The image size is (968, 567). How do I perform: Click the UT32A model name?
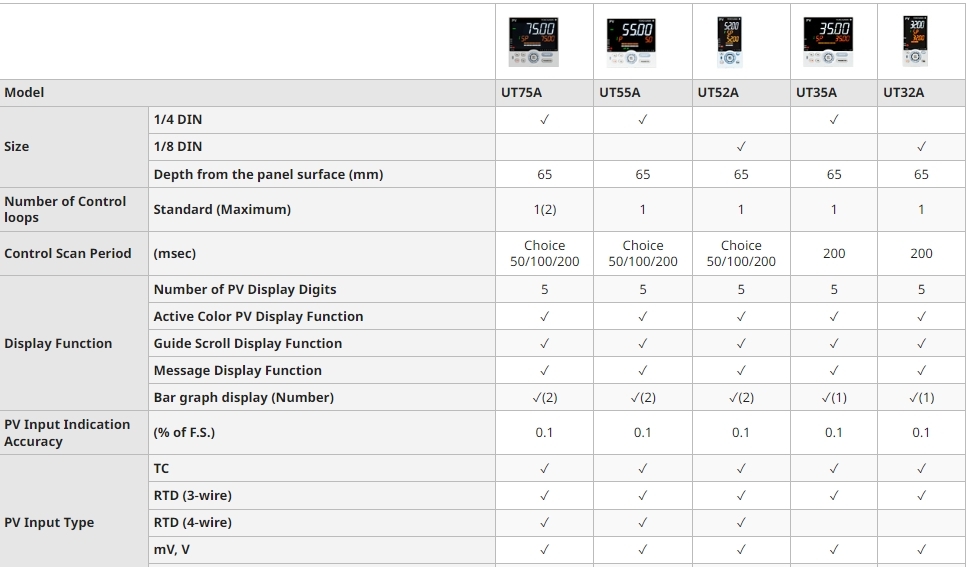click(x=904, y=93)
